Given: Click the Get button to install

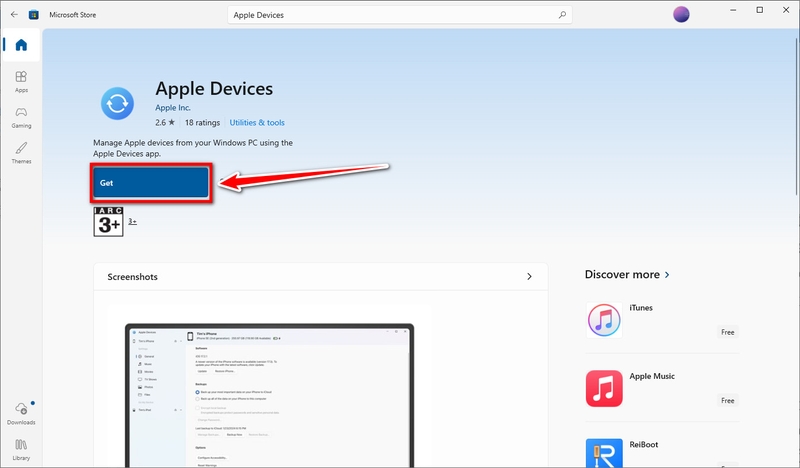Looking at the screenshot, I should coord(151,183).
